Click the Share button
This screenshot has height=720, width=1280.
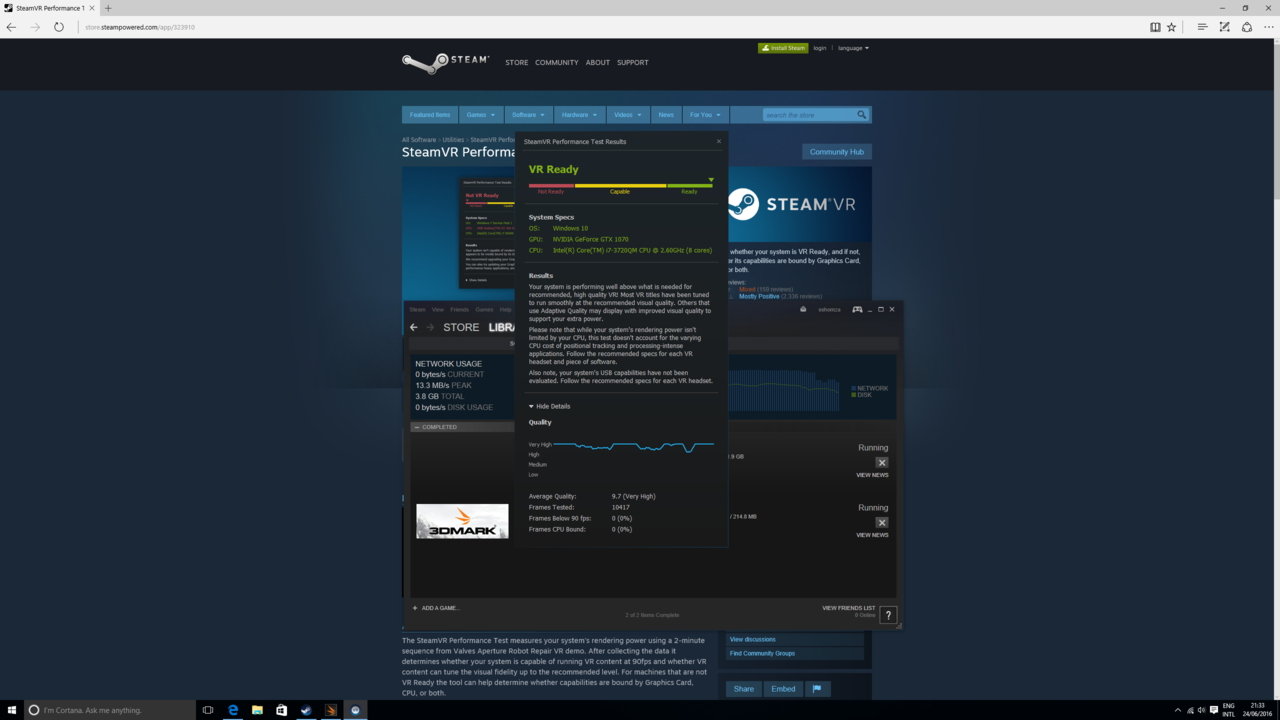(743, 689)
